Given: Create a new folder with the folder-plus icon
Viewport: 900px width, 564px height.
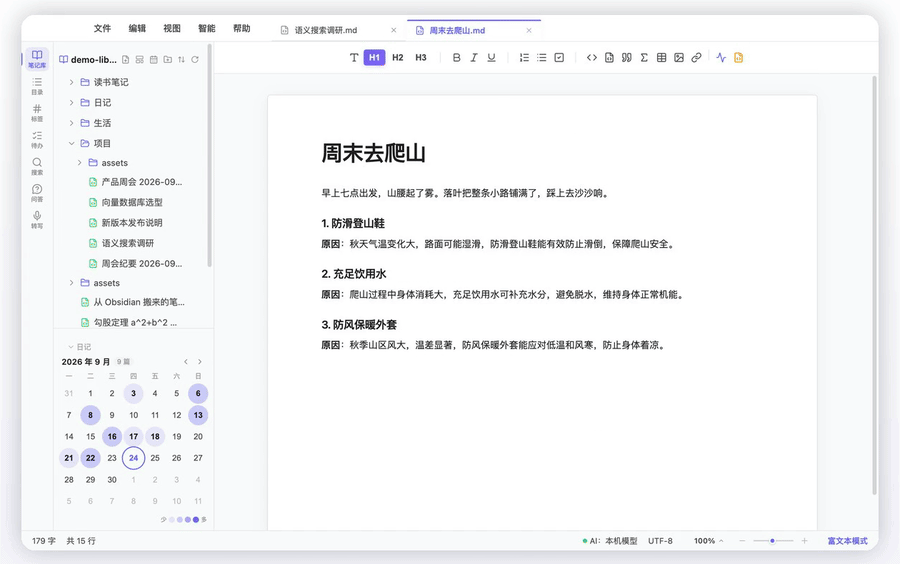Looking at the screenshot, I should [167, 60].
